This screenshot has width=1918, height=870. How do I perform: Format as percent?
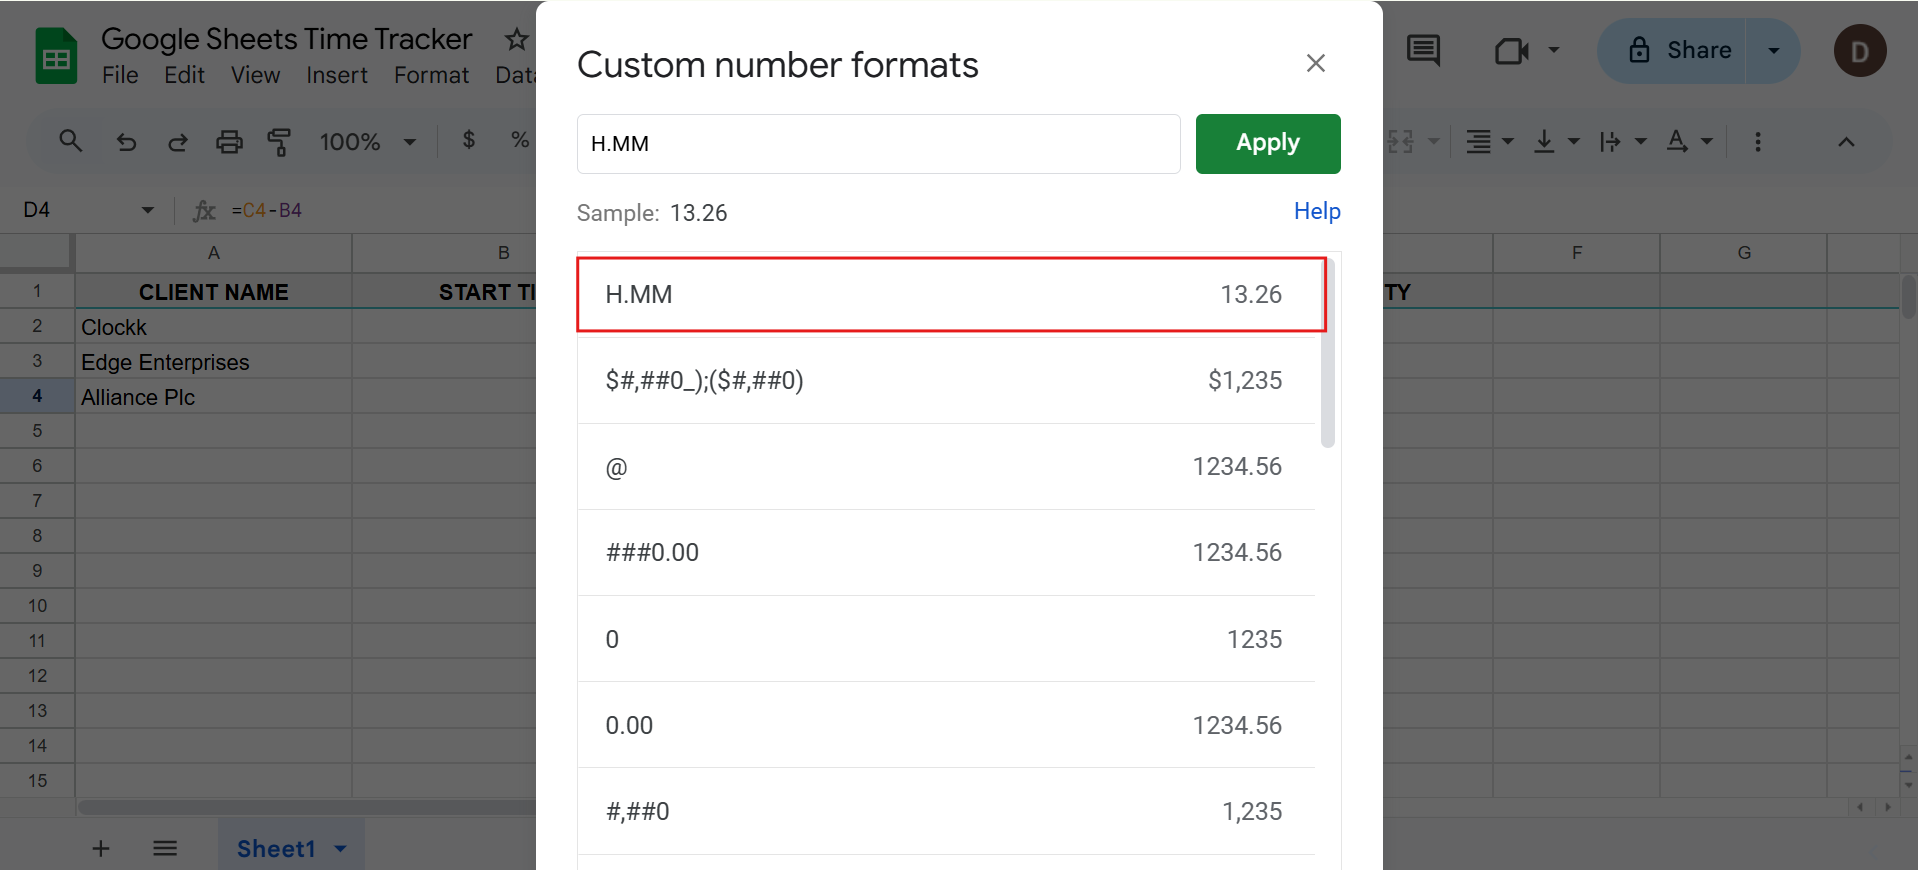tap(520, 140)
